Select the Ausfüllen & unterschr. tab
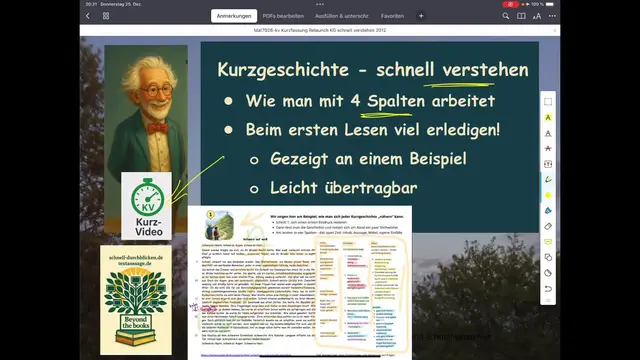 [342, 16]
